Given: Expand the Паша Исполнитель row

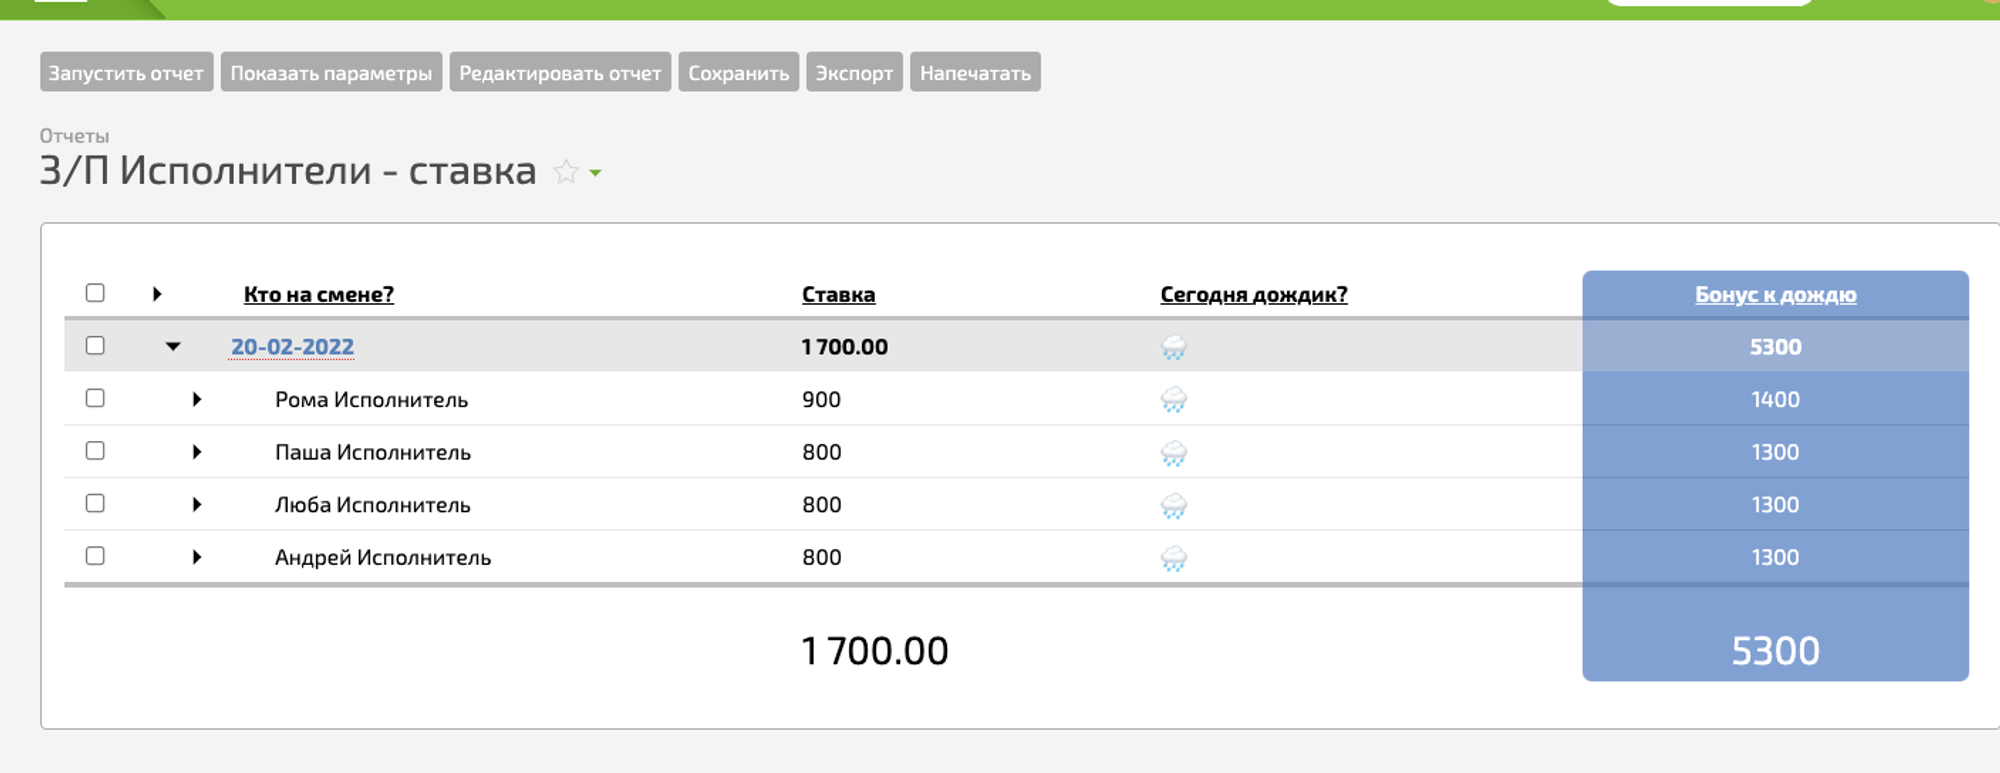Looking at the screenshot, I should click(x=197, y=452).
